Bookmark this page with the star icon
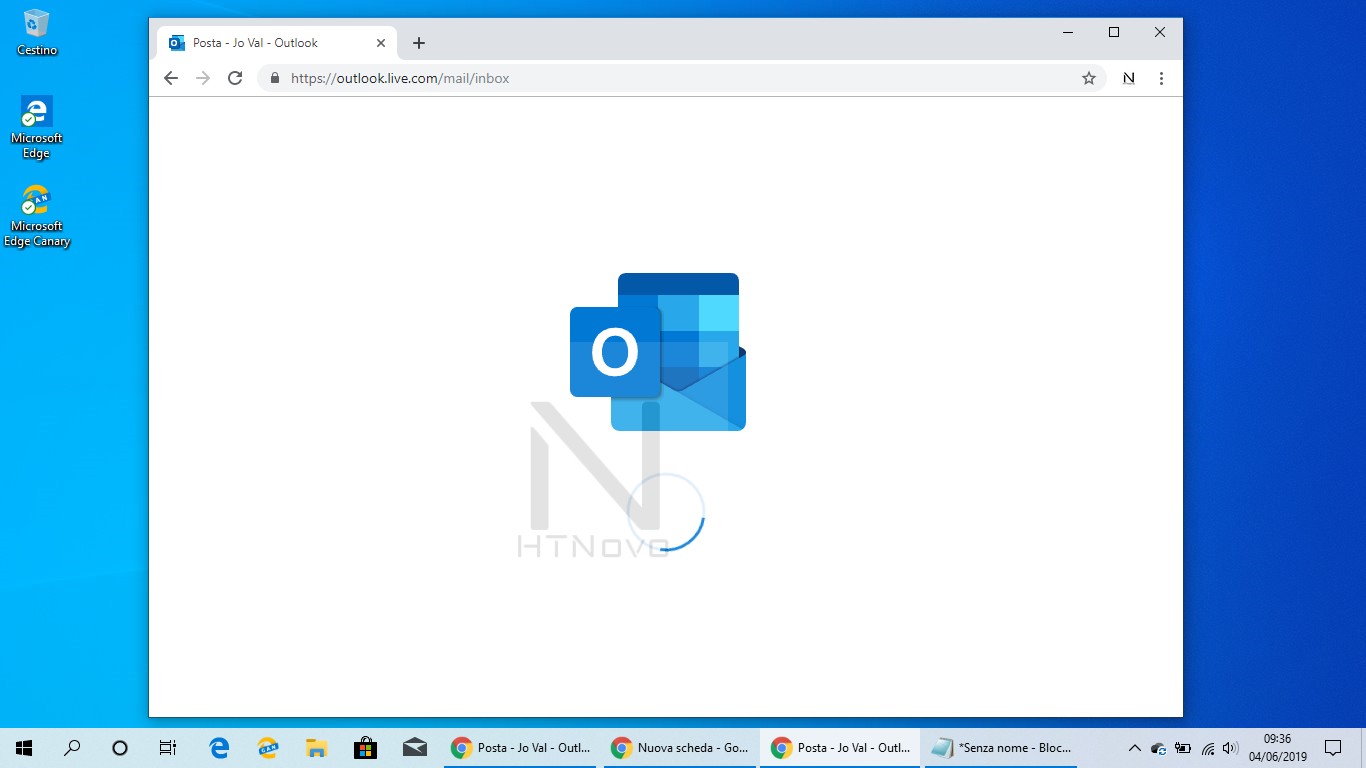 (1089, 78)
